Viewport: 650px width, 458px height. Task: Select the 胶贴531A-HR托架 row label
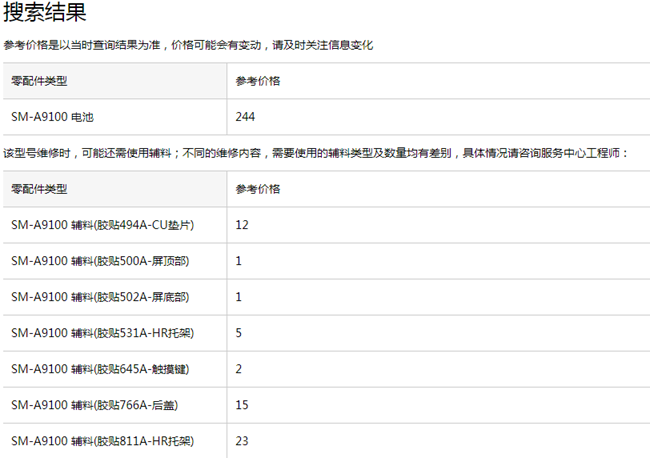[x=102, y=333]
